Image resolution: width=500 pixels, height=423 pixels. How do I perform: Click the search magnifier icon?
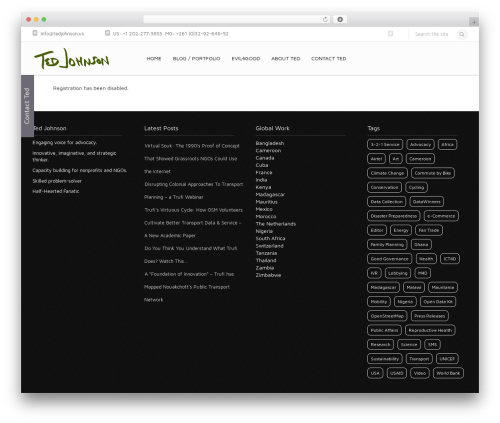pos(462,34)
